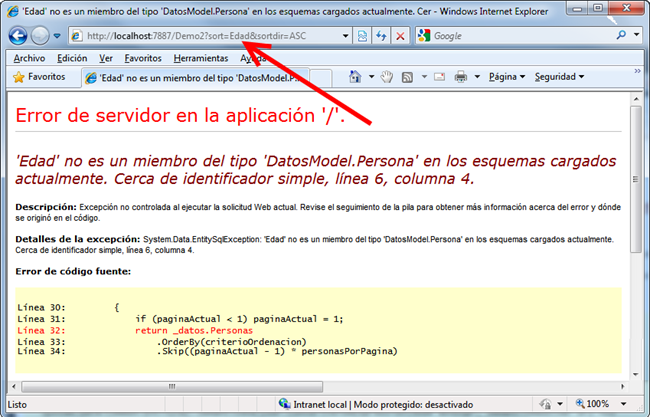The height and width of the screenshot is (417, 650).
Task: Click the Refresh page icon
Action: click(381, 36)
